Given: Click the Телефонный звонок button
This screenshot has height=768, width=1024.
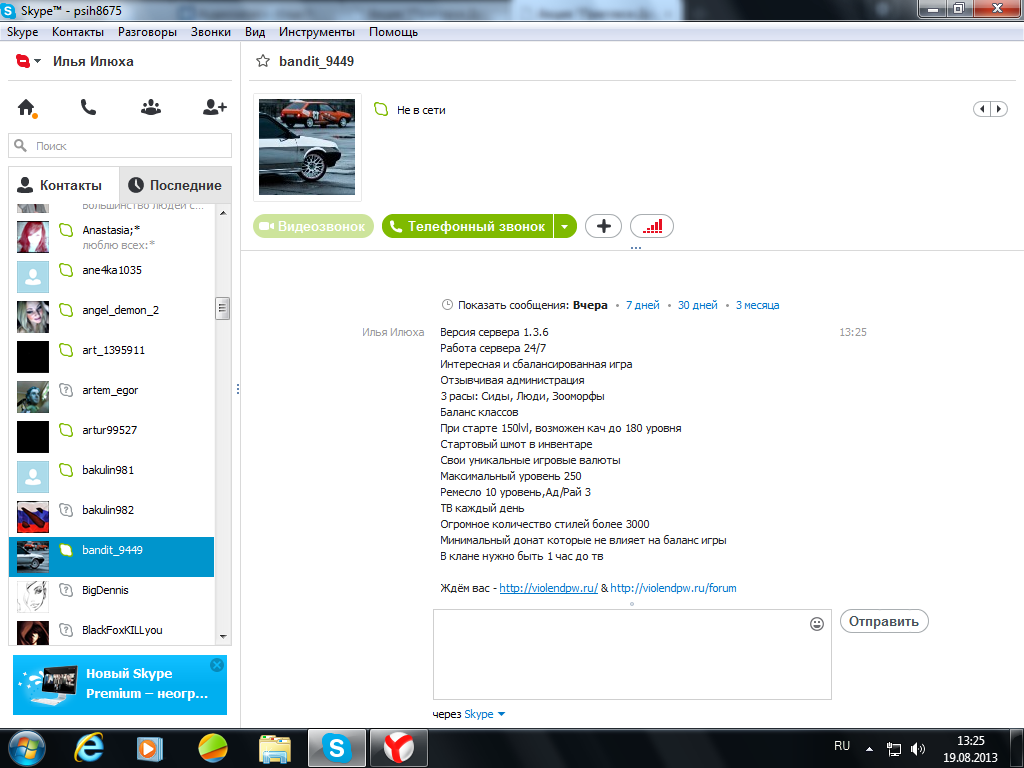Looking at the screenshot, I should (468, 226).
